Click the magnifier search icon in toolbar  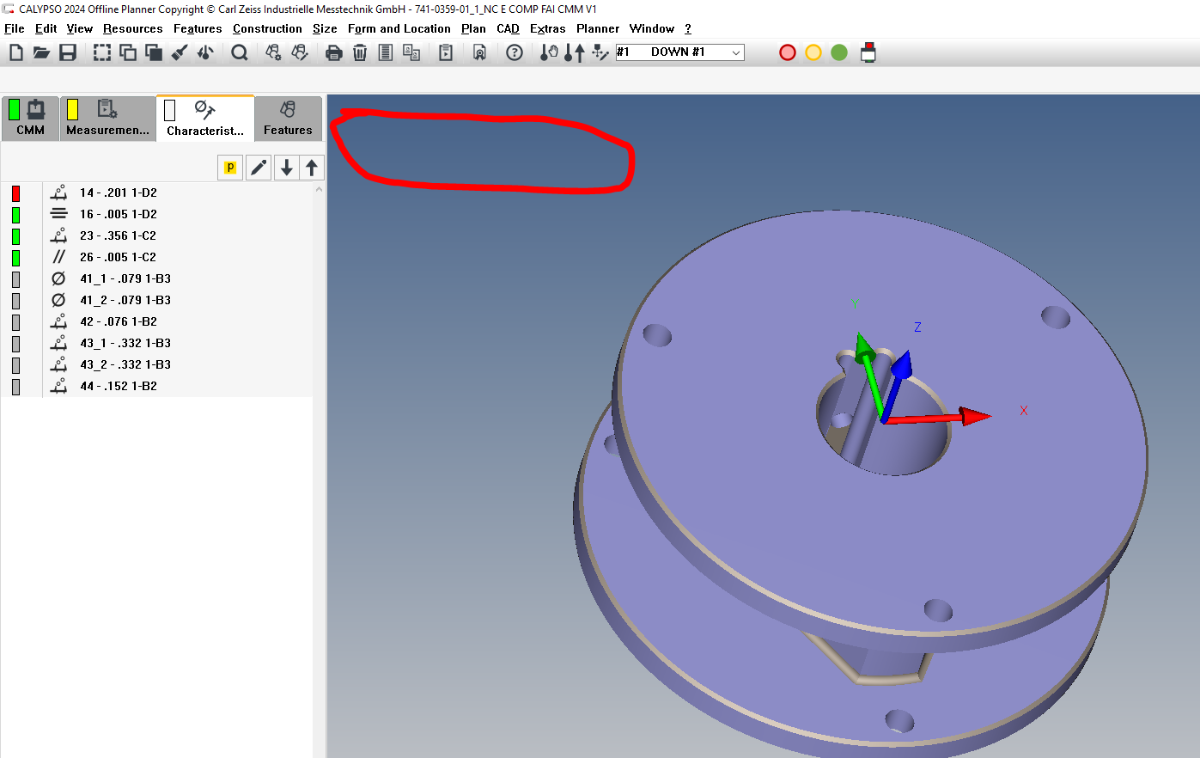click(239, 53)
